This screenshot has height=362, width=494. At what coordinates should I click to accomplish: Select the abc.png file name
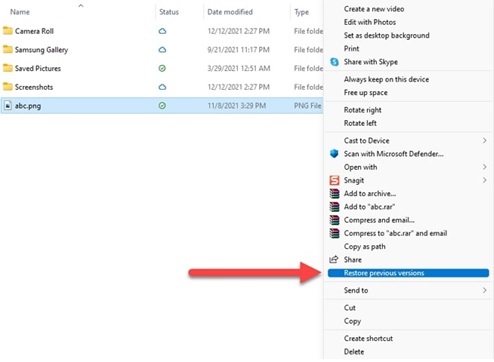tap(28, 106)
